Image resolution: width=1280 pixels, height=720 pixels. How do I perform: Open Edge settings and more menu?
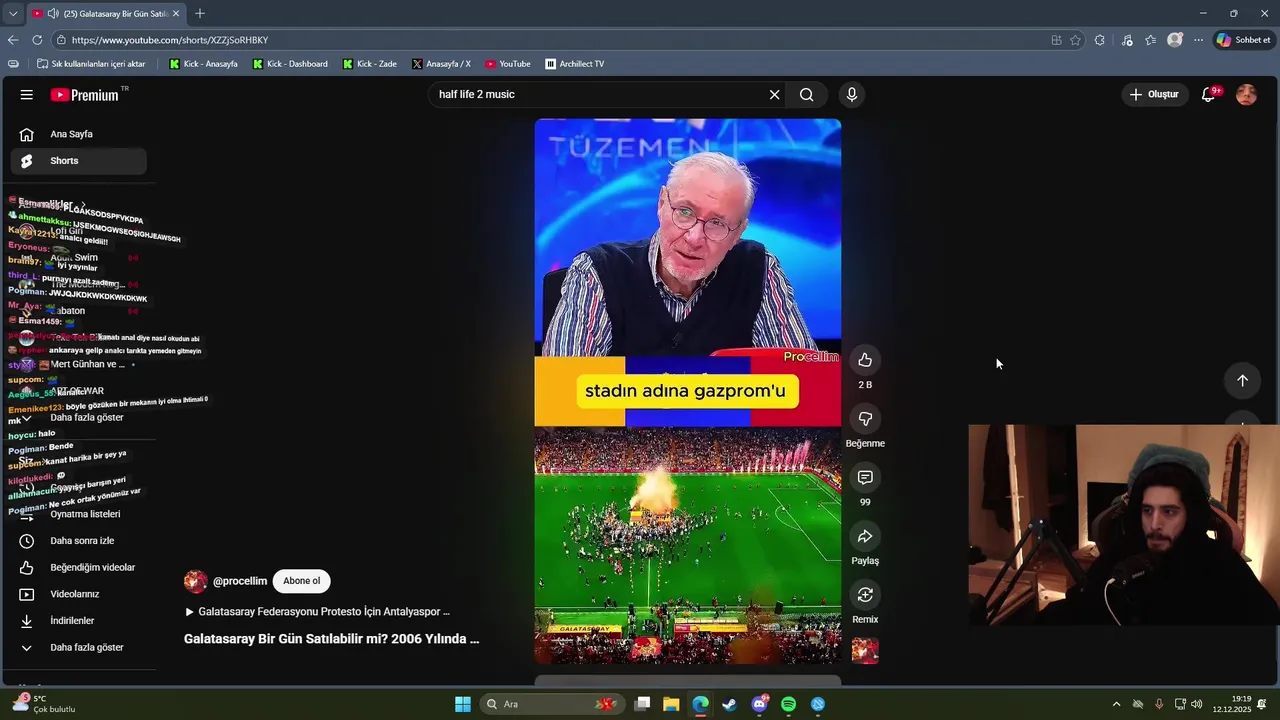click(x=1198, y=40)
